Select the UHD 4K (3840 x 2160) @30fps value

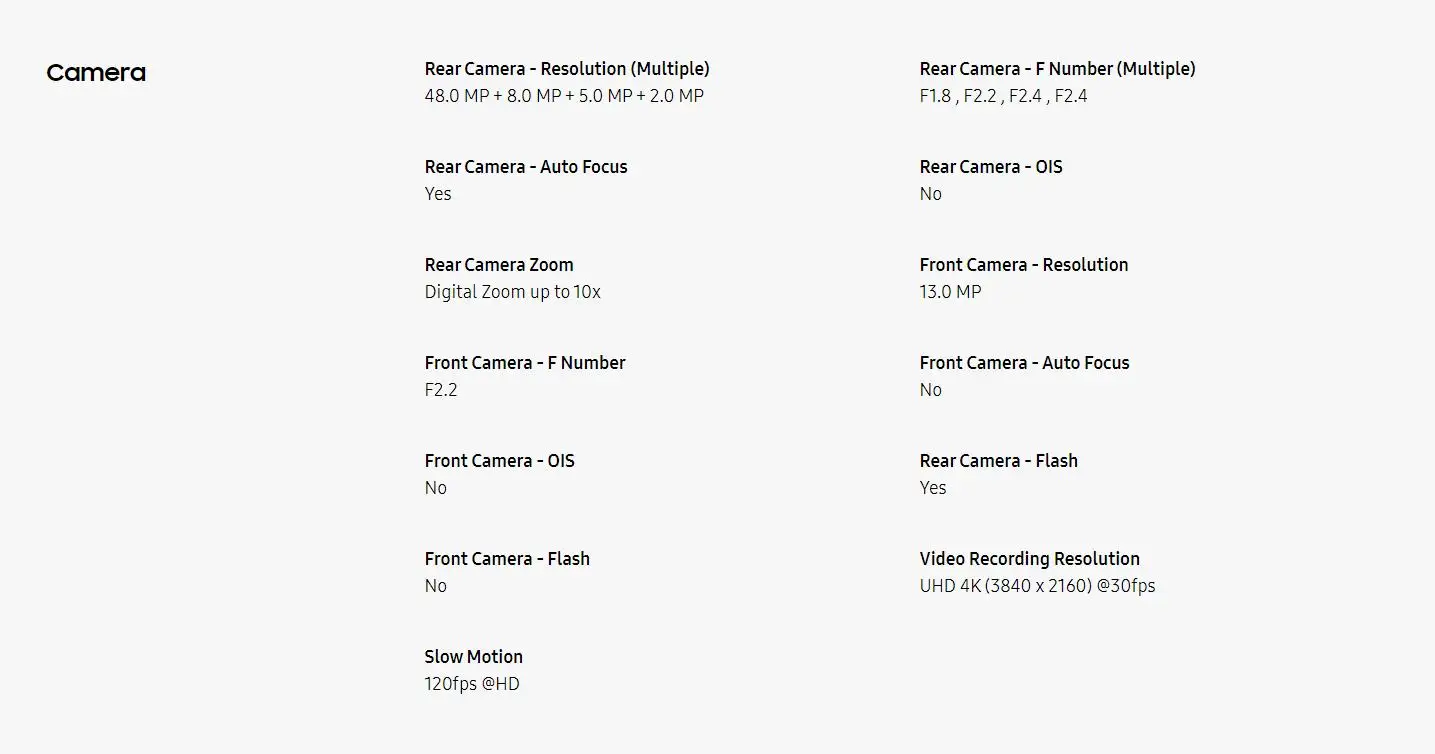pyautogui.click(x=1037, y=586)
